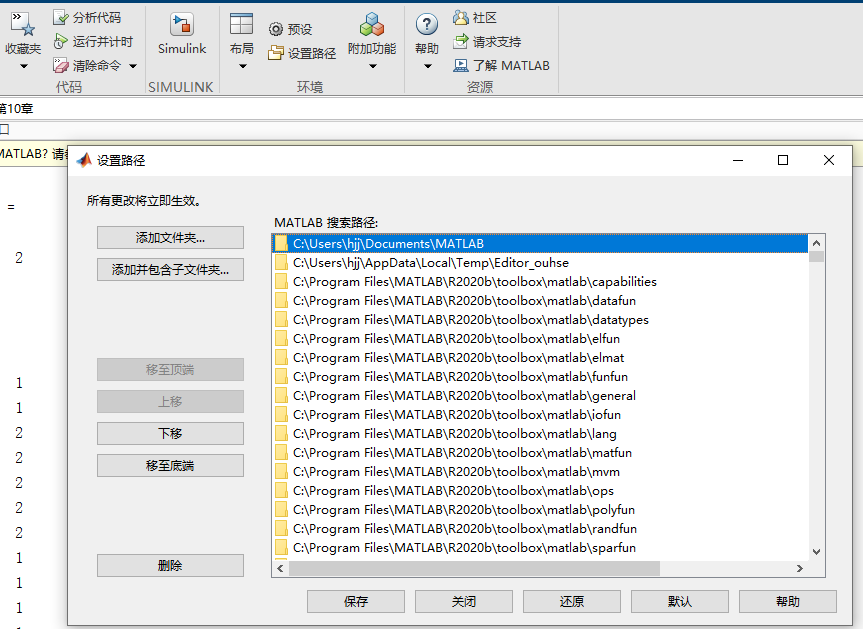Move selected path down with 下移 button

(x=170, y=433)
